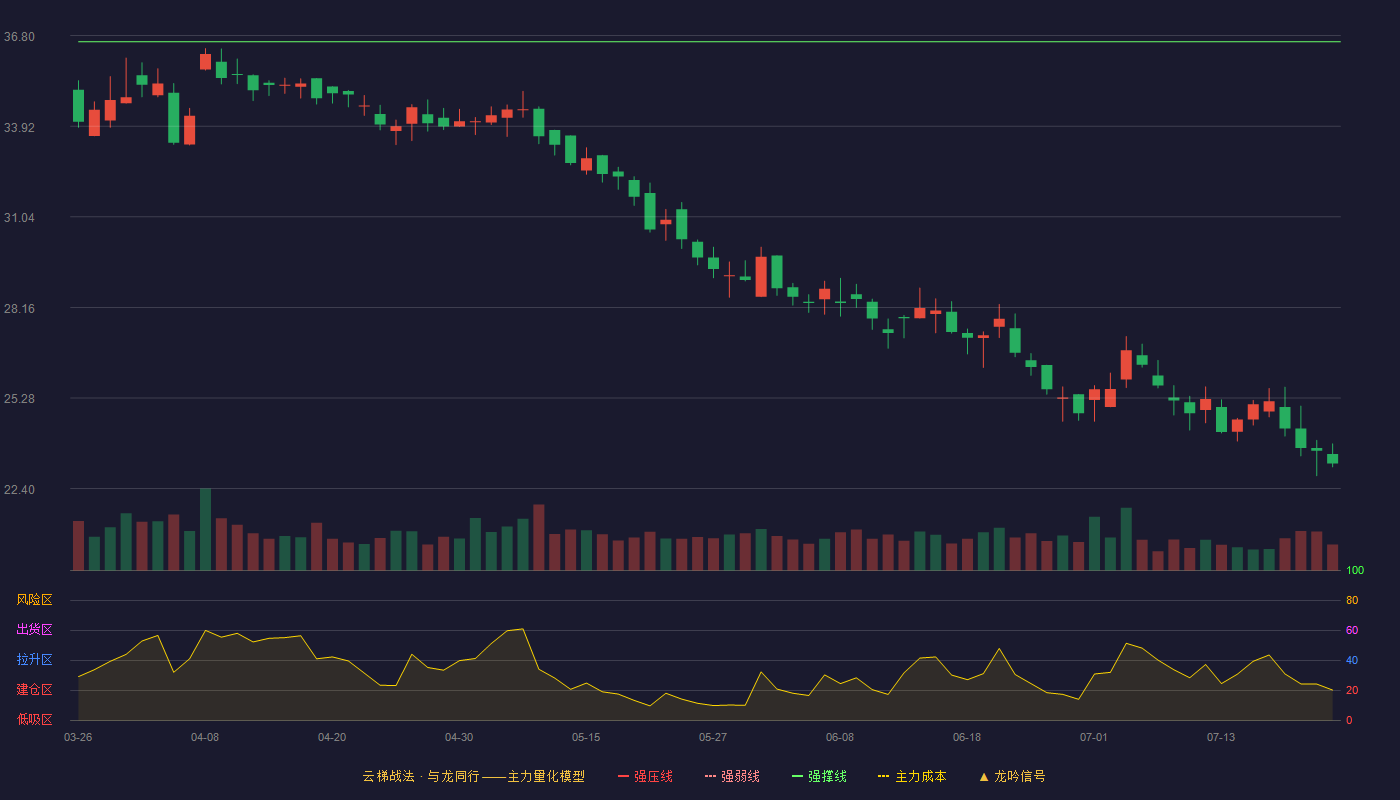Click the 低吸区 zone label
This screenshot has width=1400, height=800.
(x=34, y=719)
